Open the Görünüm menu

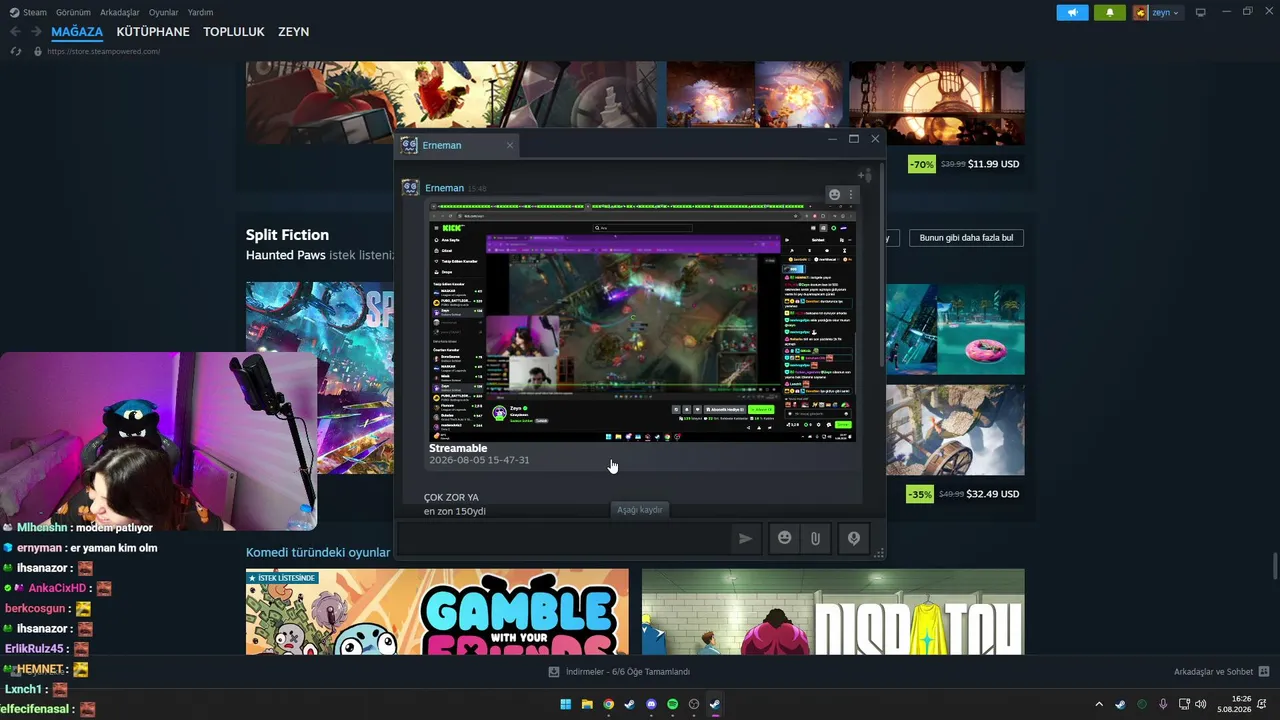pyautogui.click(x=73, y=13)
